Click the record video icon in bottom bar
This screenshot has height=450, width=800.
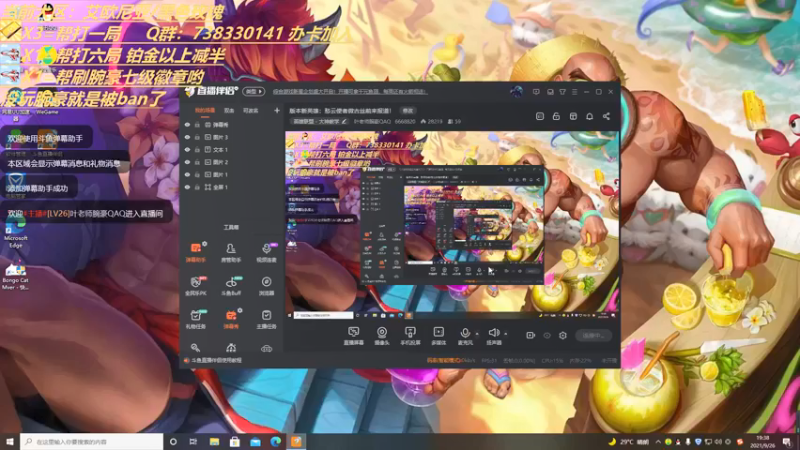tap(531, 336)
